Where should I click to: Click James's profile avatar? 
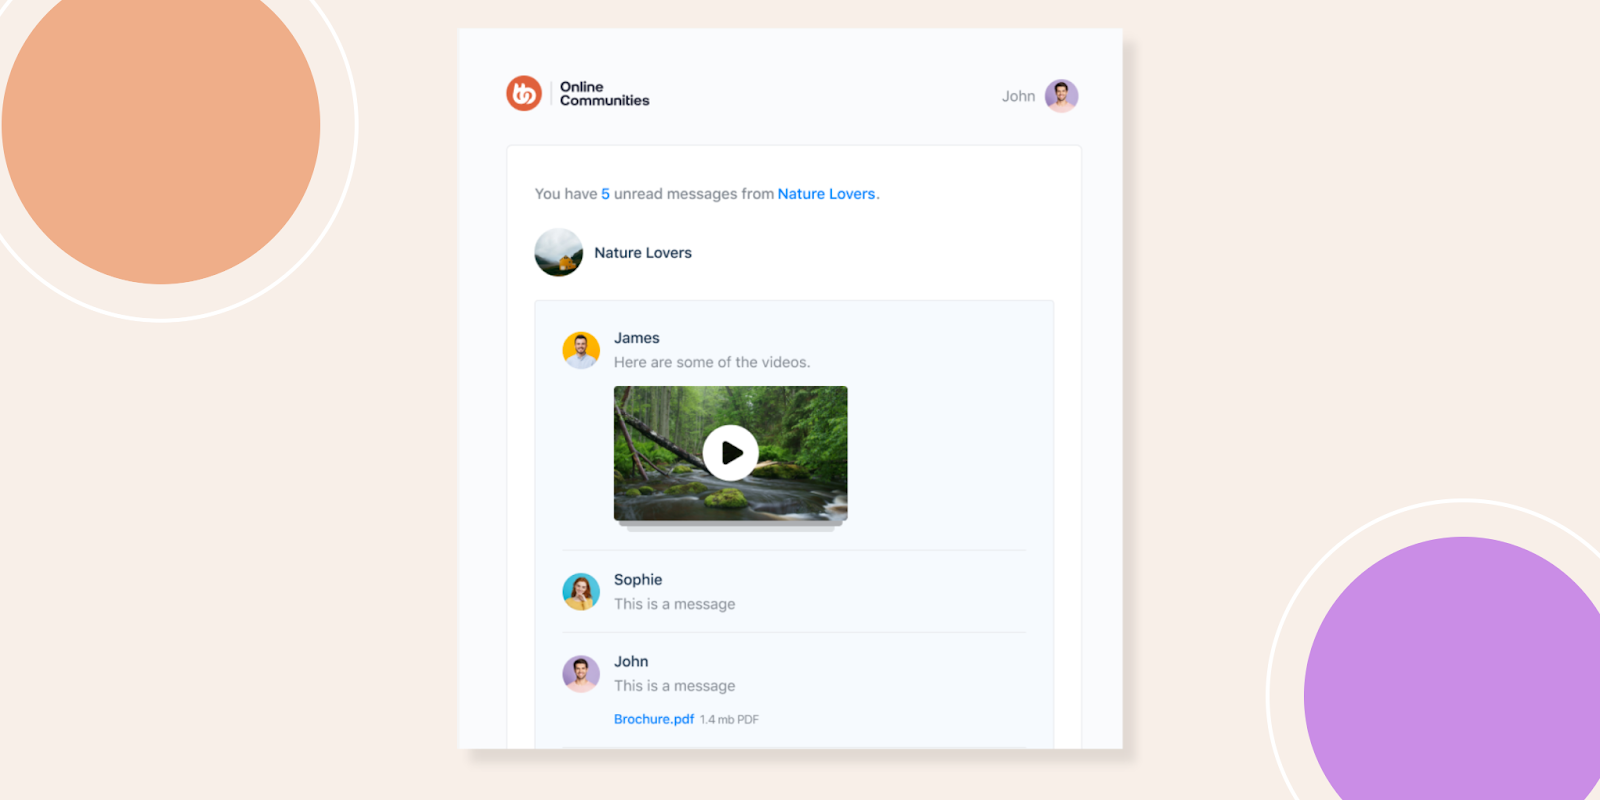tap(581, 350)
